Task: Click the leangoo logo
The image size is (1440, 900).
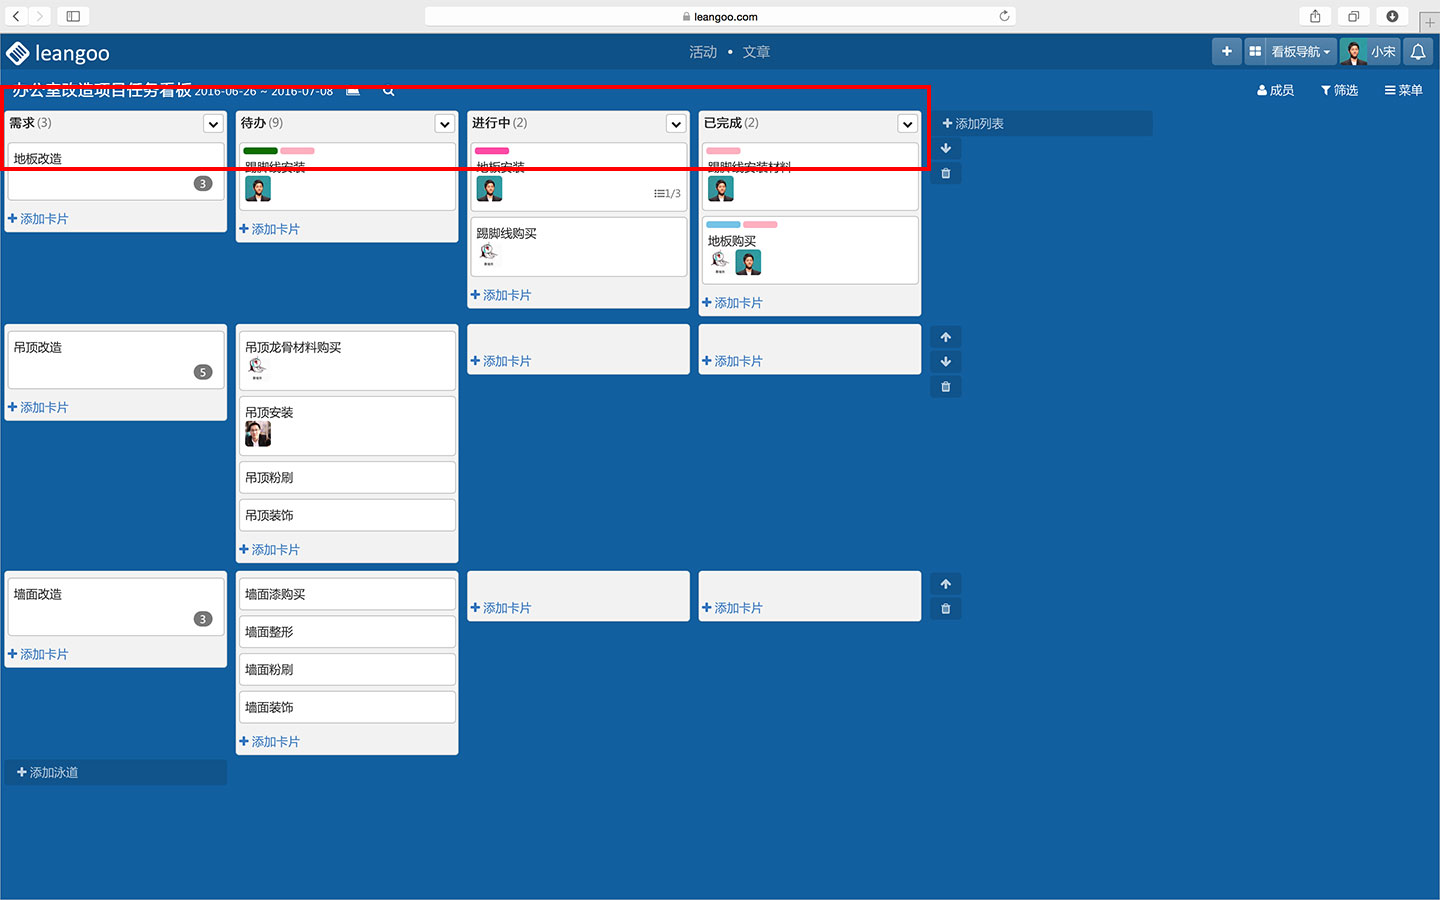Action: pos(58,53)
